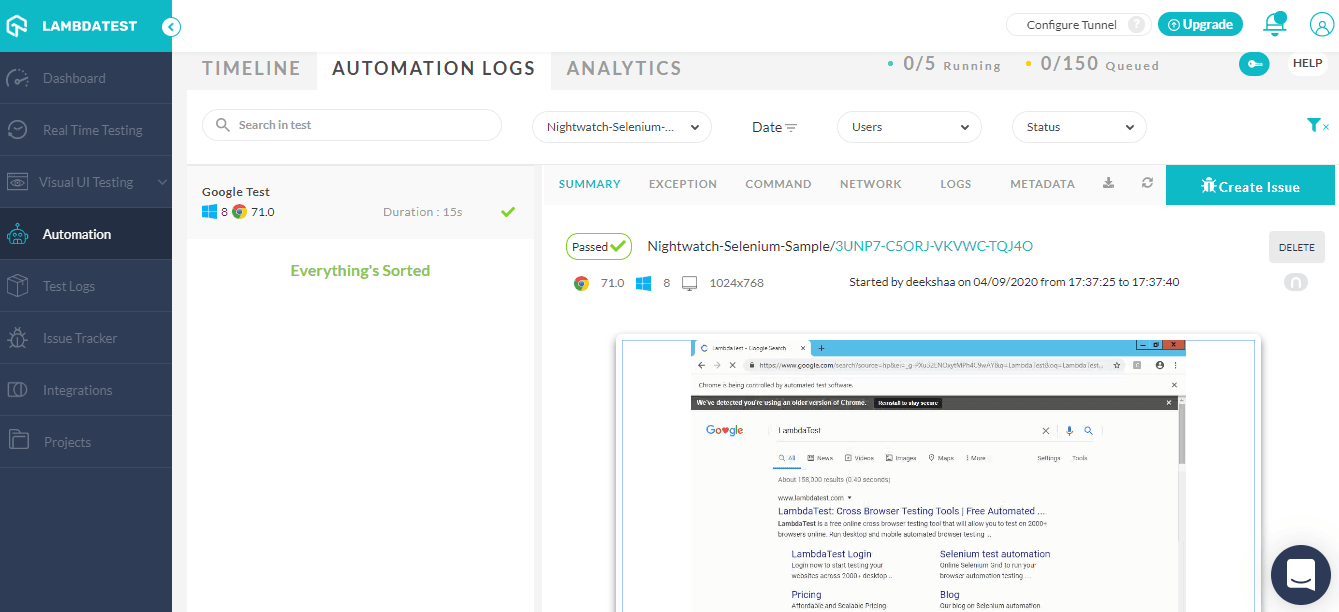The width and height of the screenshot is (1339, 612).
Task: Click the HELP button
Action: coord(1308,63)
